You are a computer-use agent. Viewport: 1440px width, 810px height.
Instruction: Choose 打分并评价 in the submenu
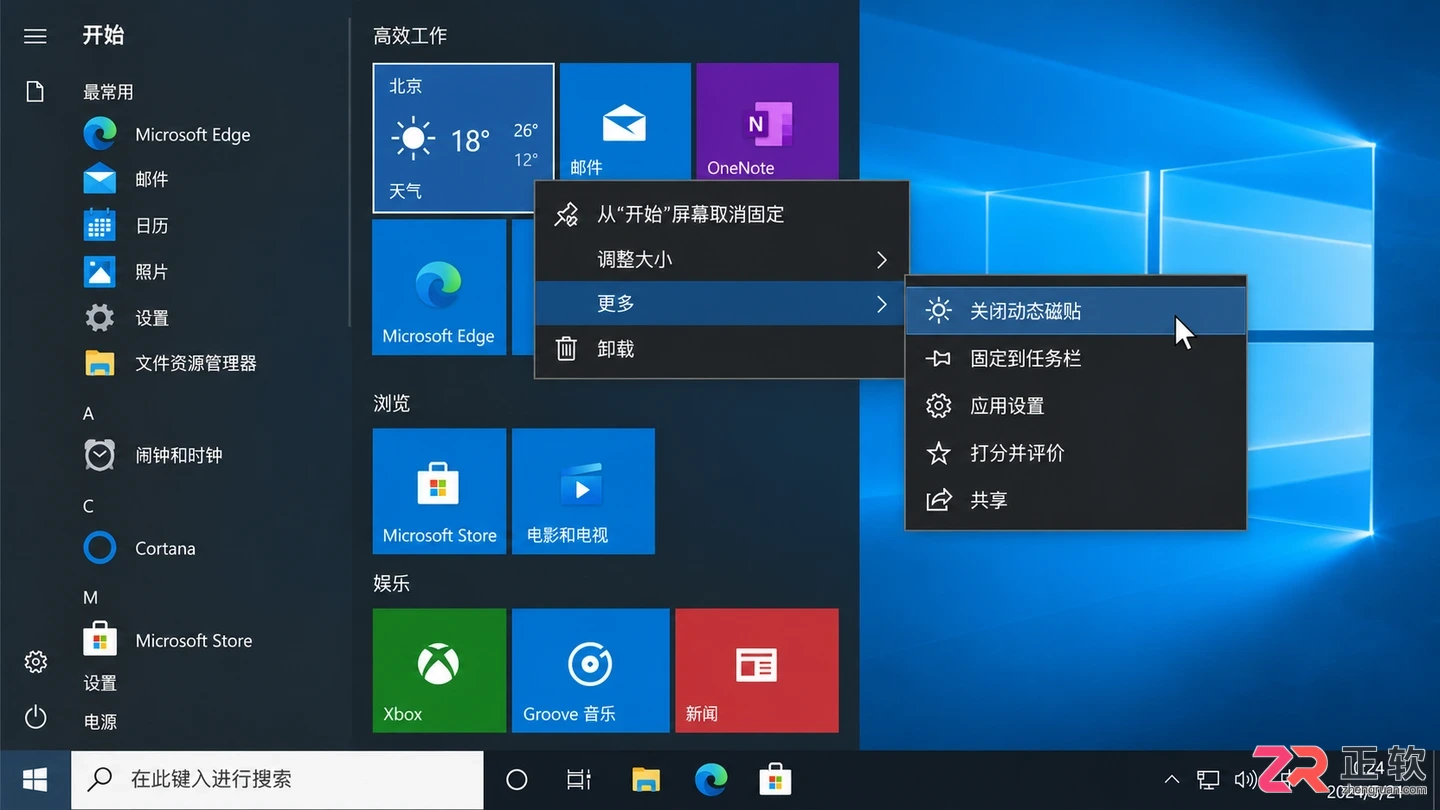click(x=1076, y=453)
